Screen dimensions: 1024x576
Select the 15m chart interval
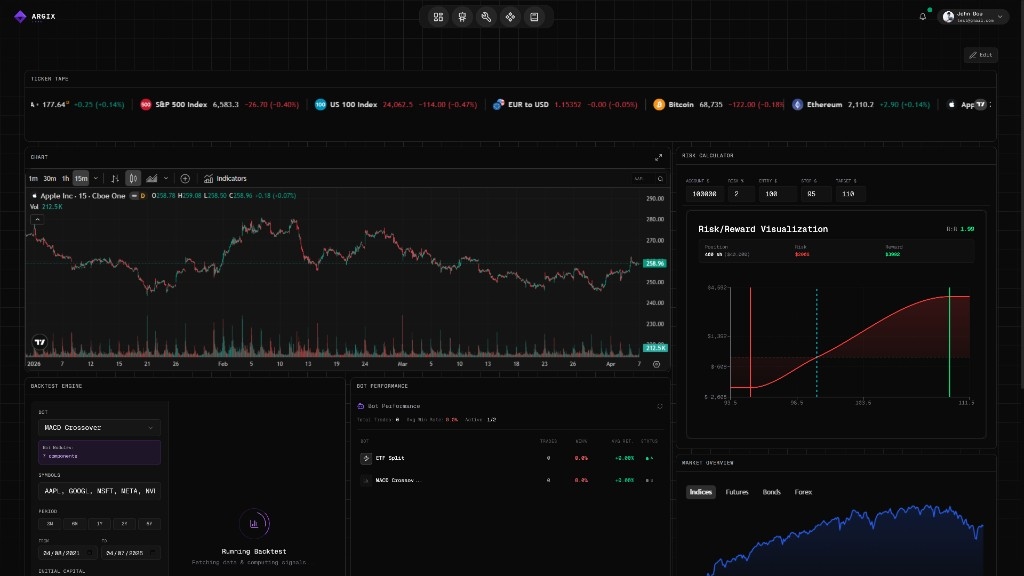[81, 178]
